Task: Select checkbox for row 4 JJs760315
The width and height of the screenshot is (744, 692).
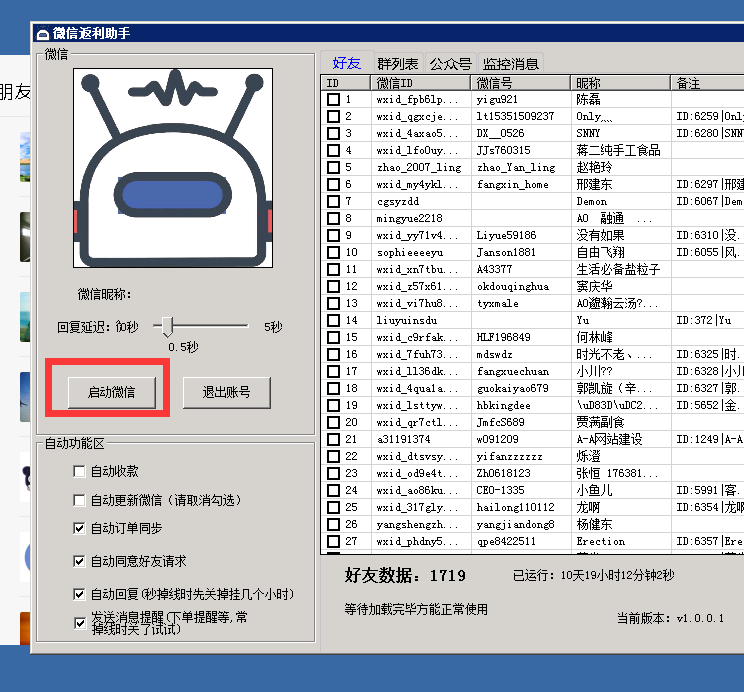Action: pos(334,150)
